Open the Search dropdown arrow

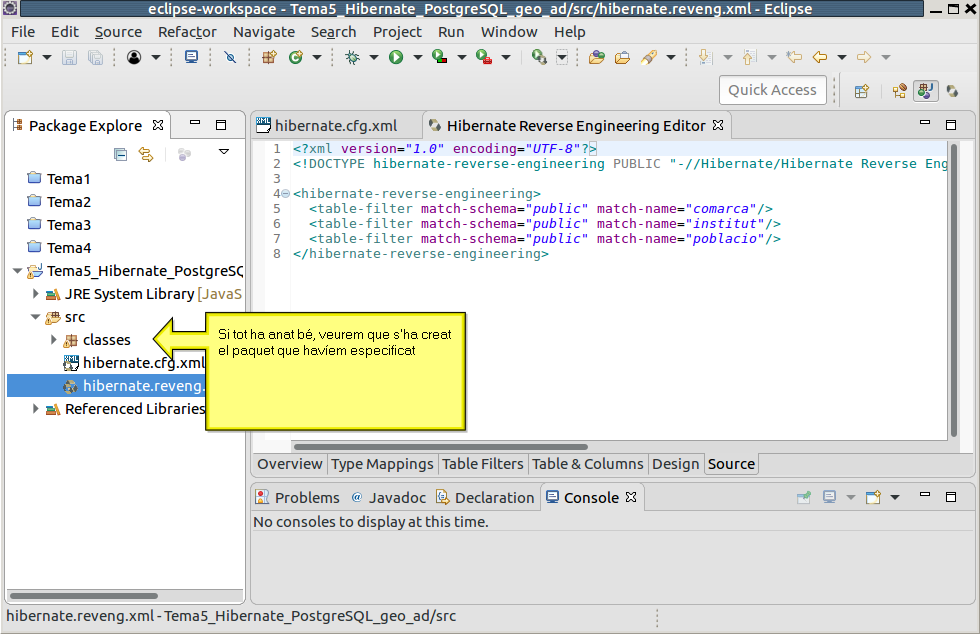tap(671, 58)
